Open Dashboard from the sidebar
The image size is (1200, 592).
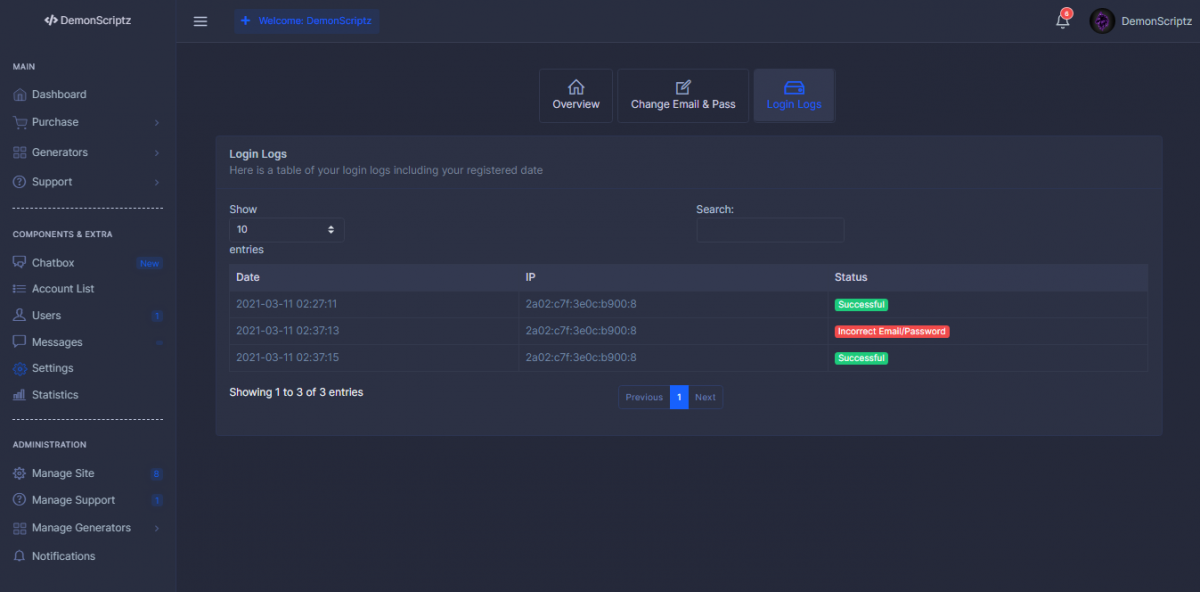[x=59, y=95]
